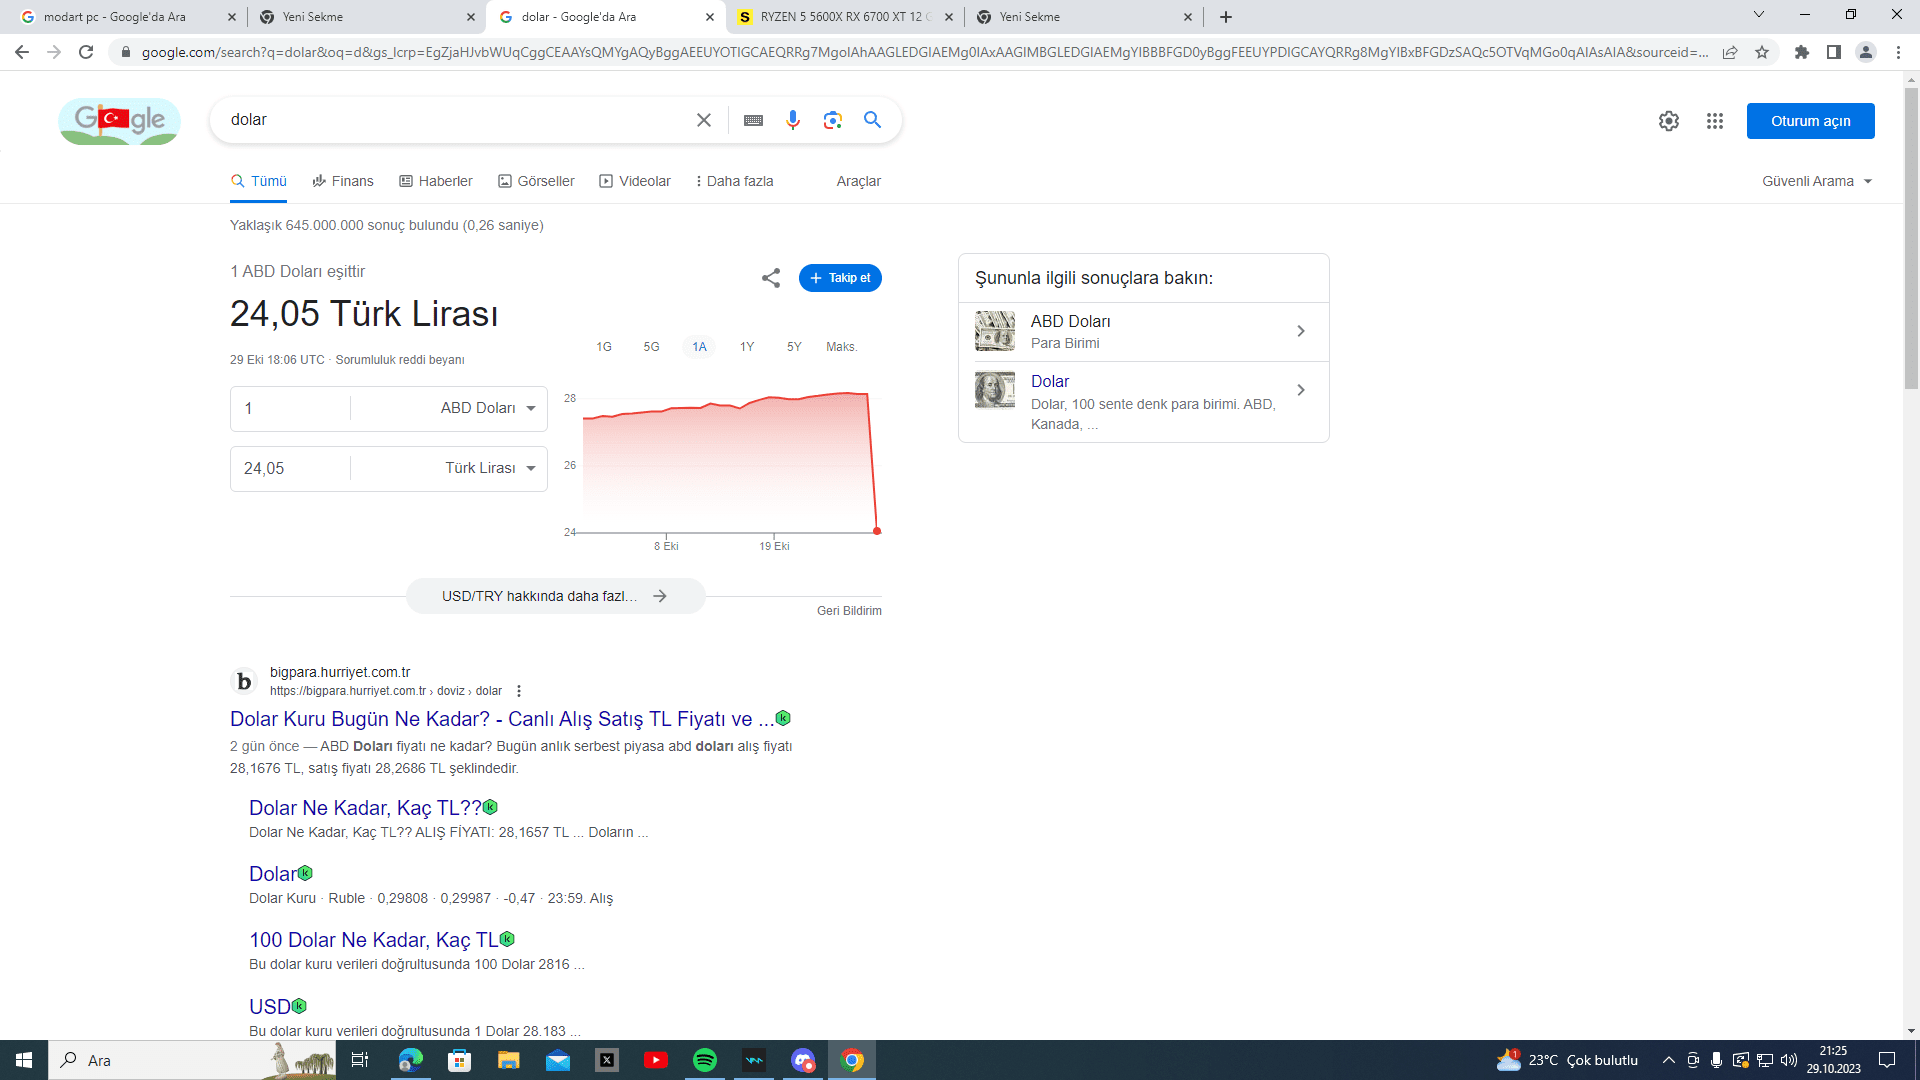Open Spotify from the taskbar

[x=705, y=1060]
